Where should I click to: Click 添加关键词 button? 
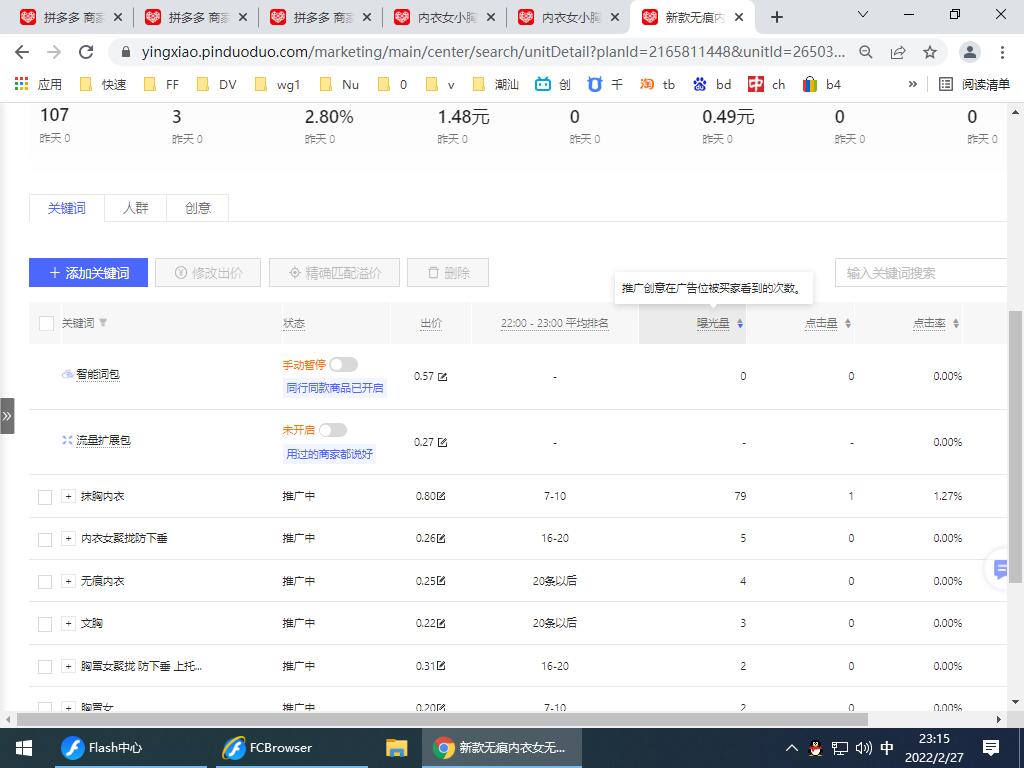88,272
